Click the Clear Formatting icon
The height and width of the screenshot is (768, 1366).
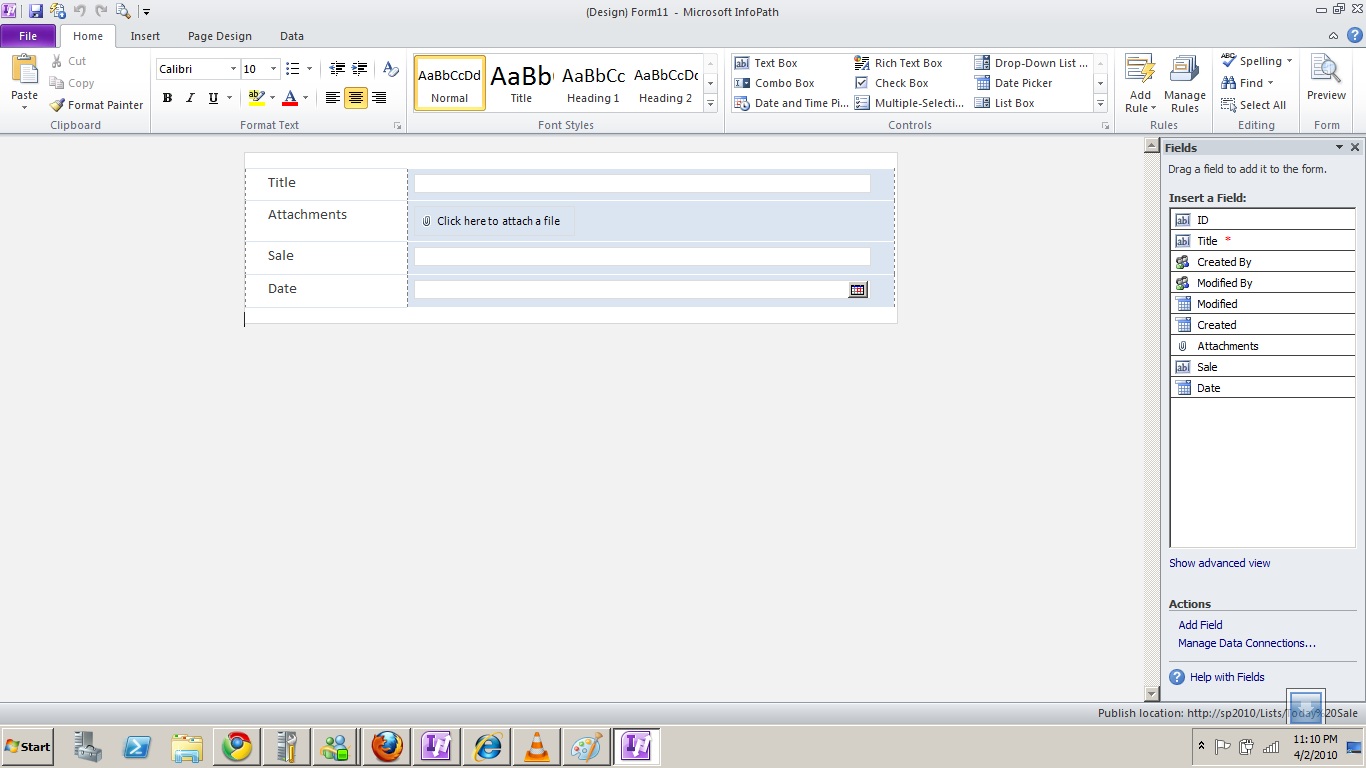(390, 69)
